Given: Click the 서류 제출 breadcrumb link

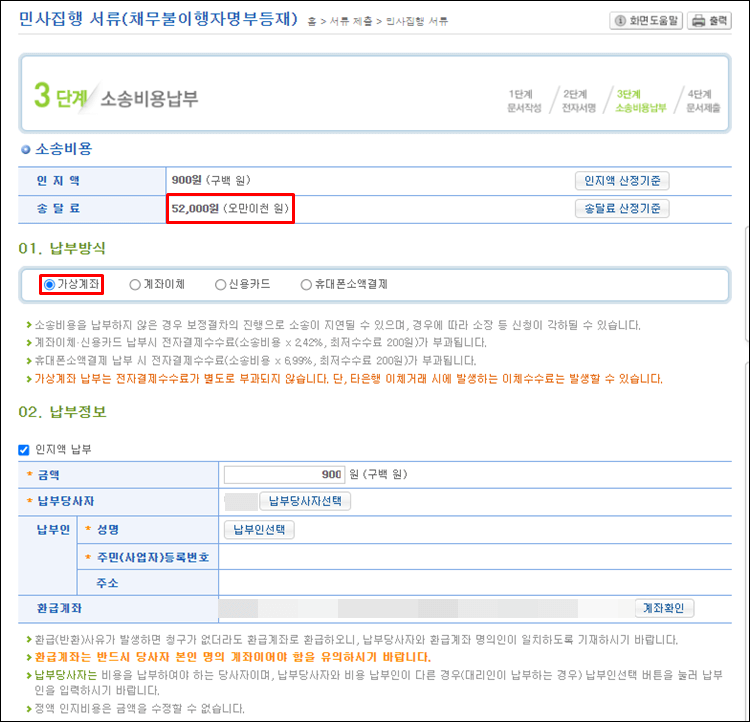Looking at the screenshot, I should (x=350, y=22).
